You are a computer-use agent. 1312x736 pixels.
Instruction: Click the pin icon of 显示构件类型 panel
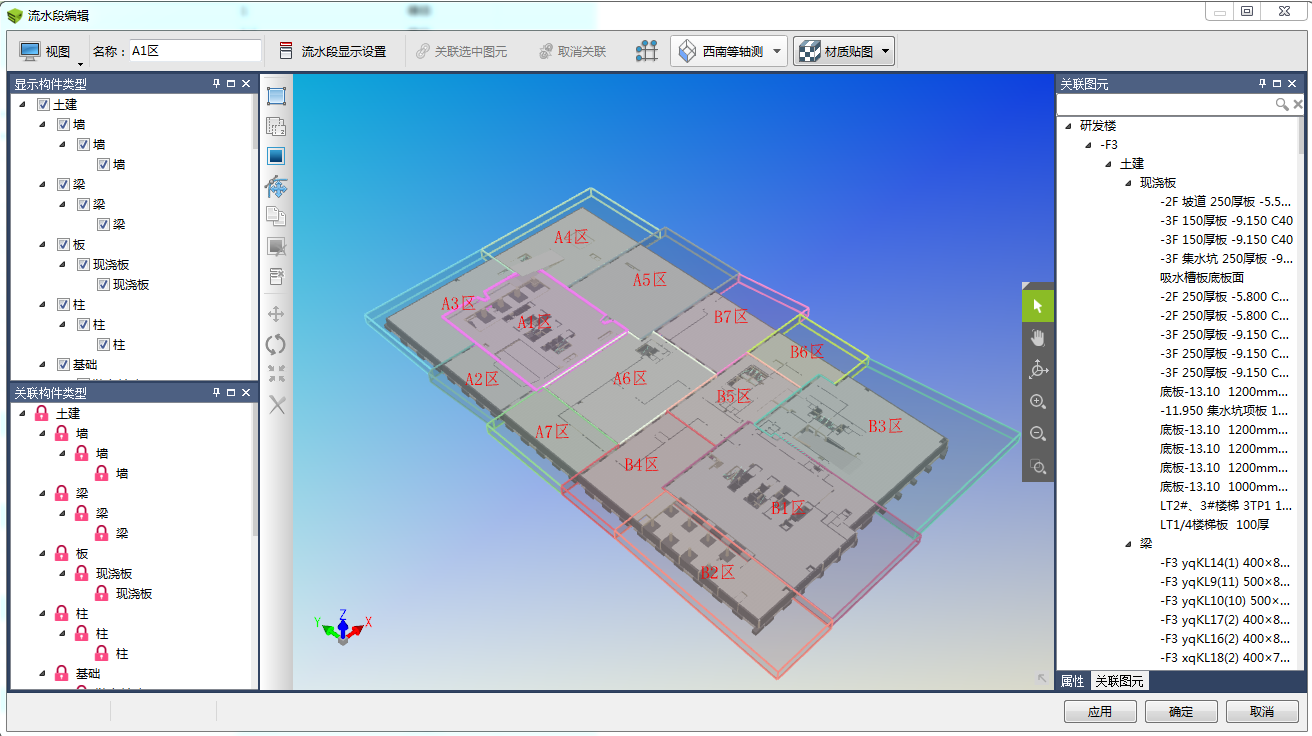[x=216, y=84]
